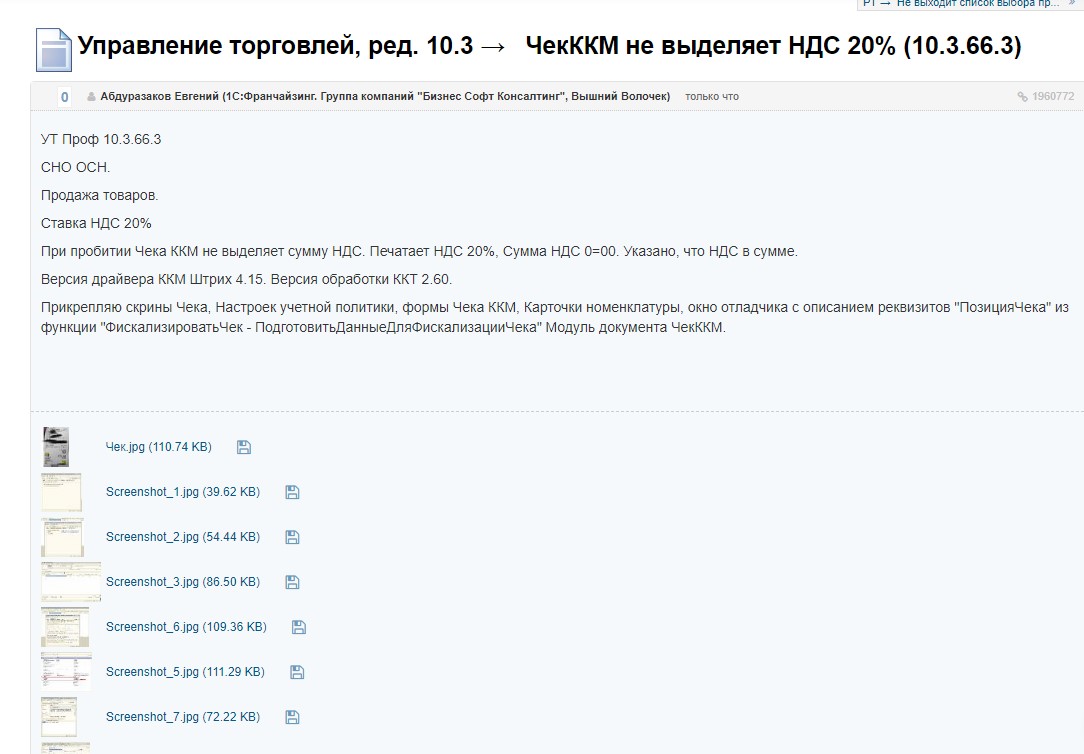Preview the Screenshot_5.jpg thumbnail
Viewport: 1084px width, 754px height.
(x=66, y=672)
